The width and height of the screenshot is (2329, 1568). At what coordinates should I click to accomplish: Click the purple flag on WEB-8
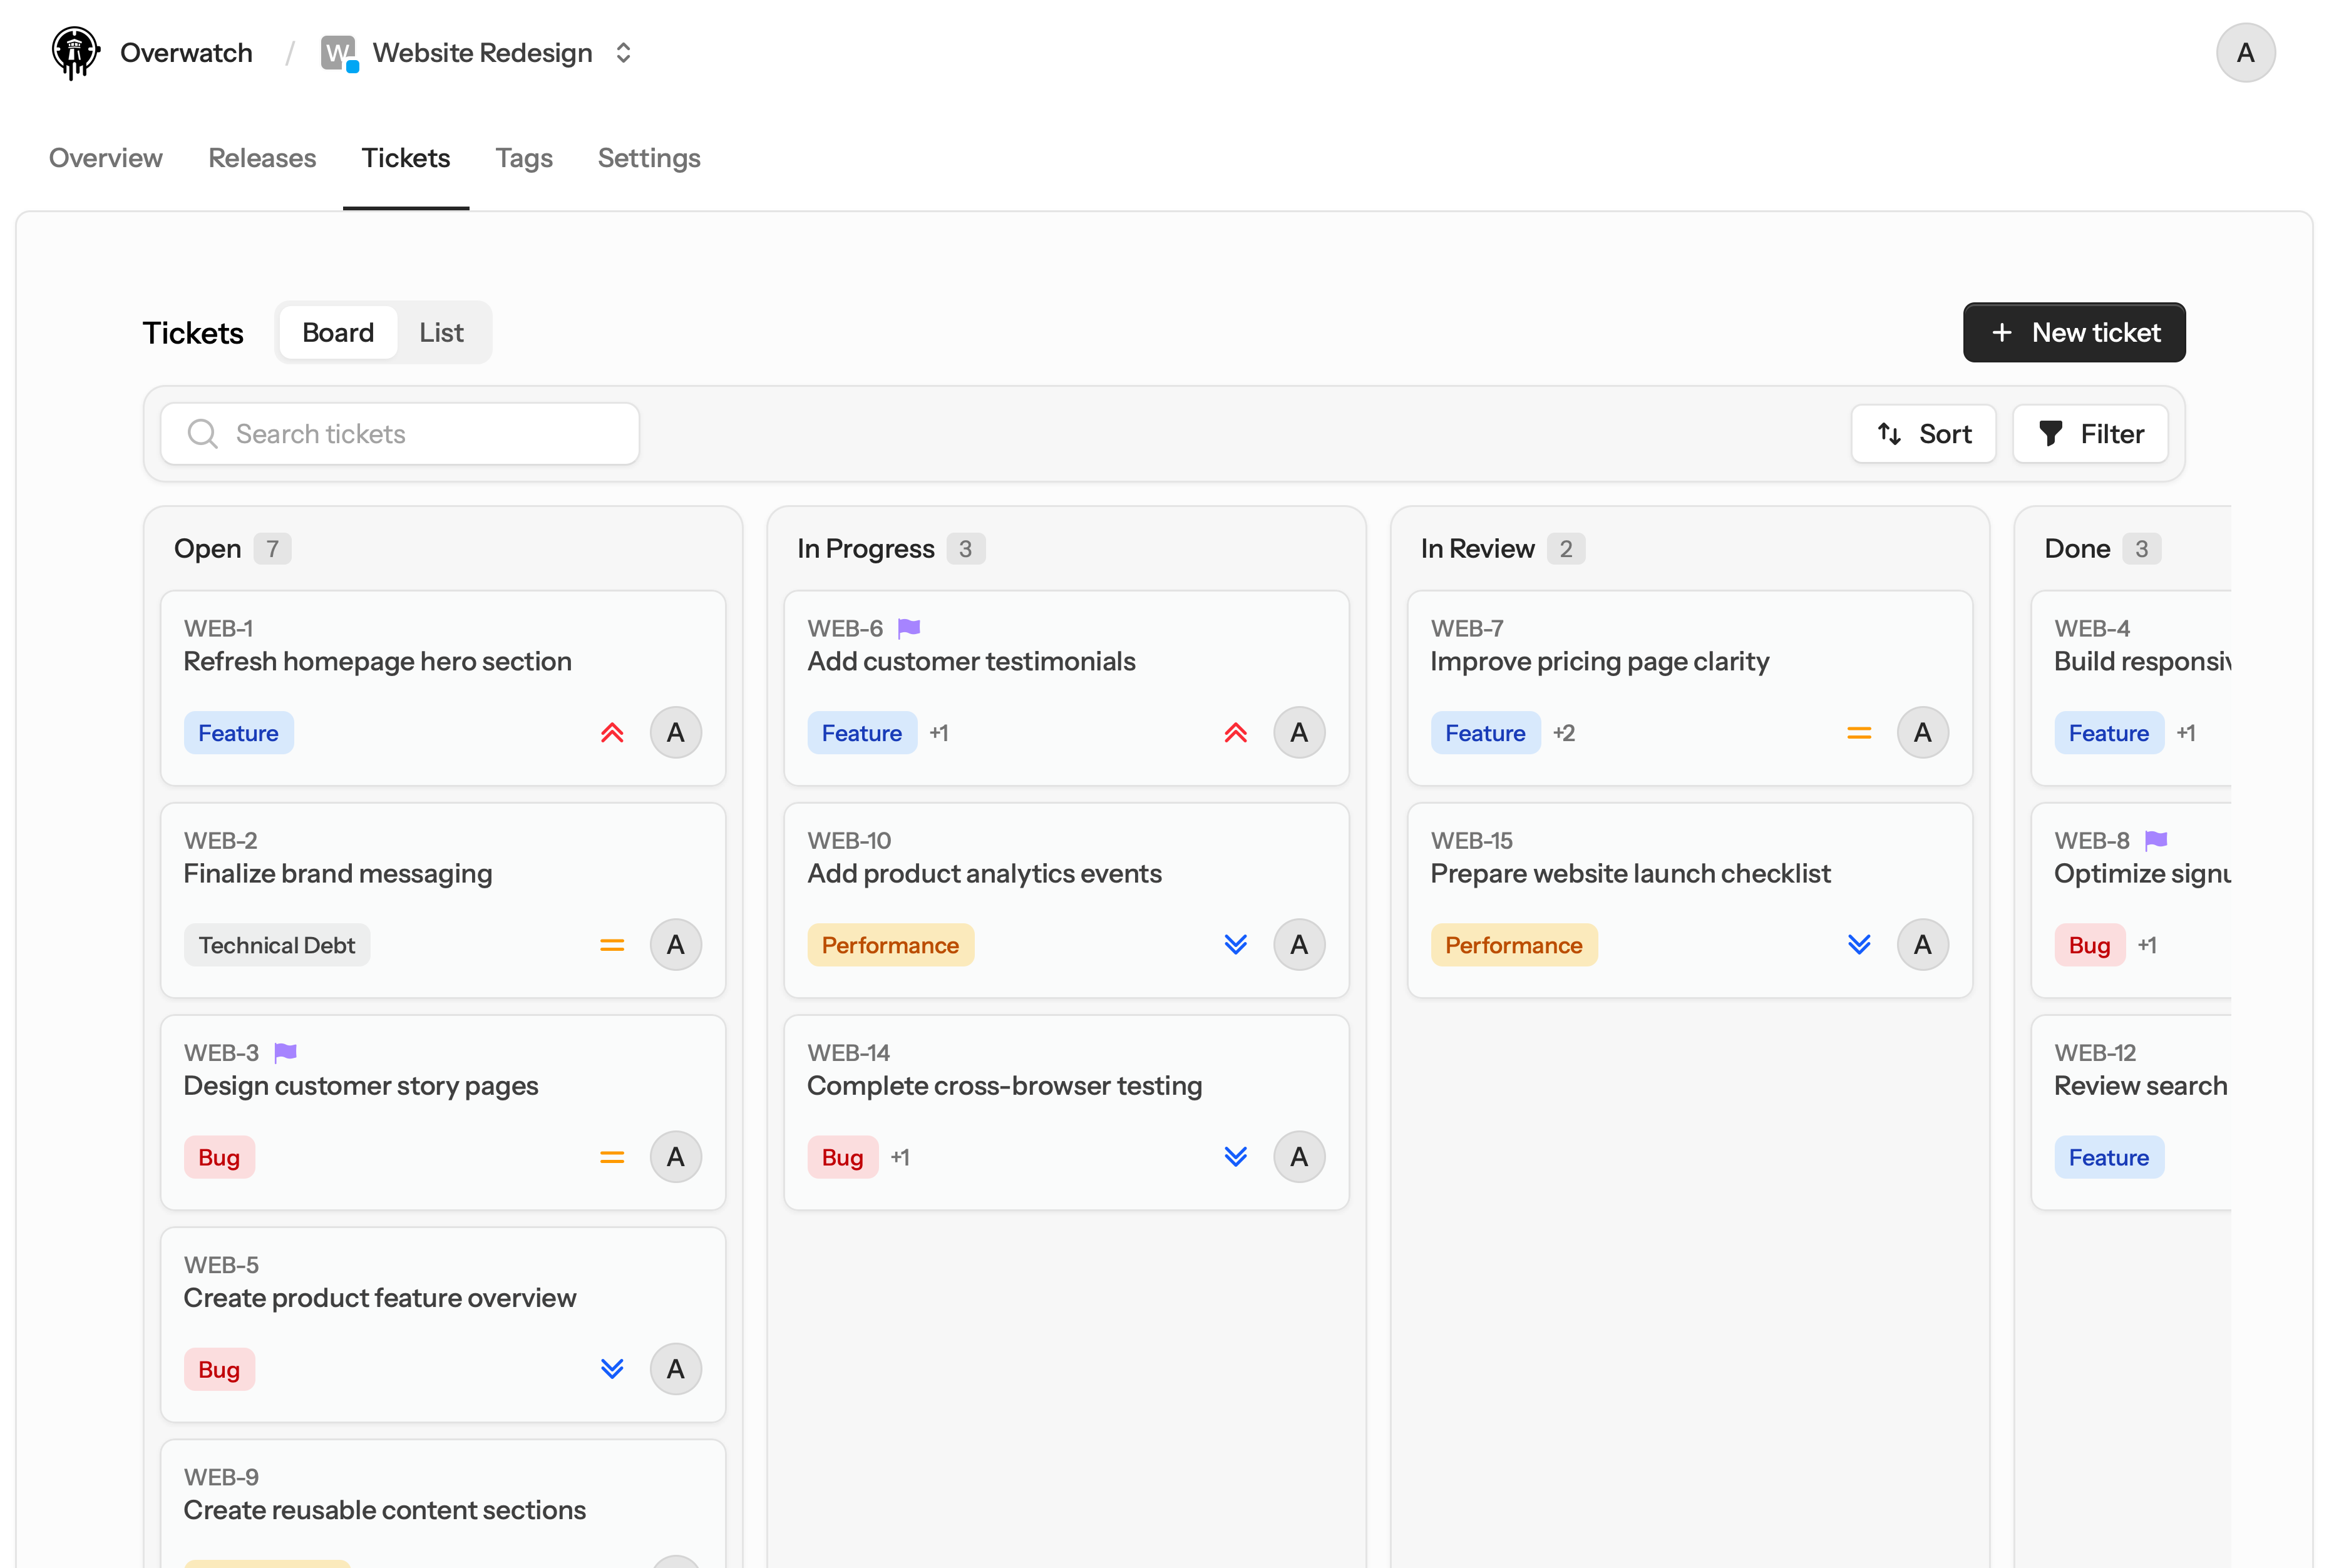pos(2156,840)
